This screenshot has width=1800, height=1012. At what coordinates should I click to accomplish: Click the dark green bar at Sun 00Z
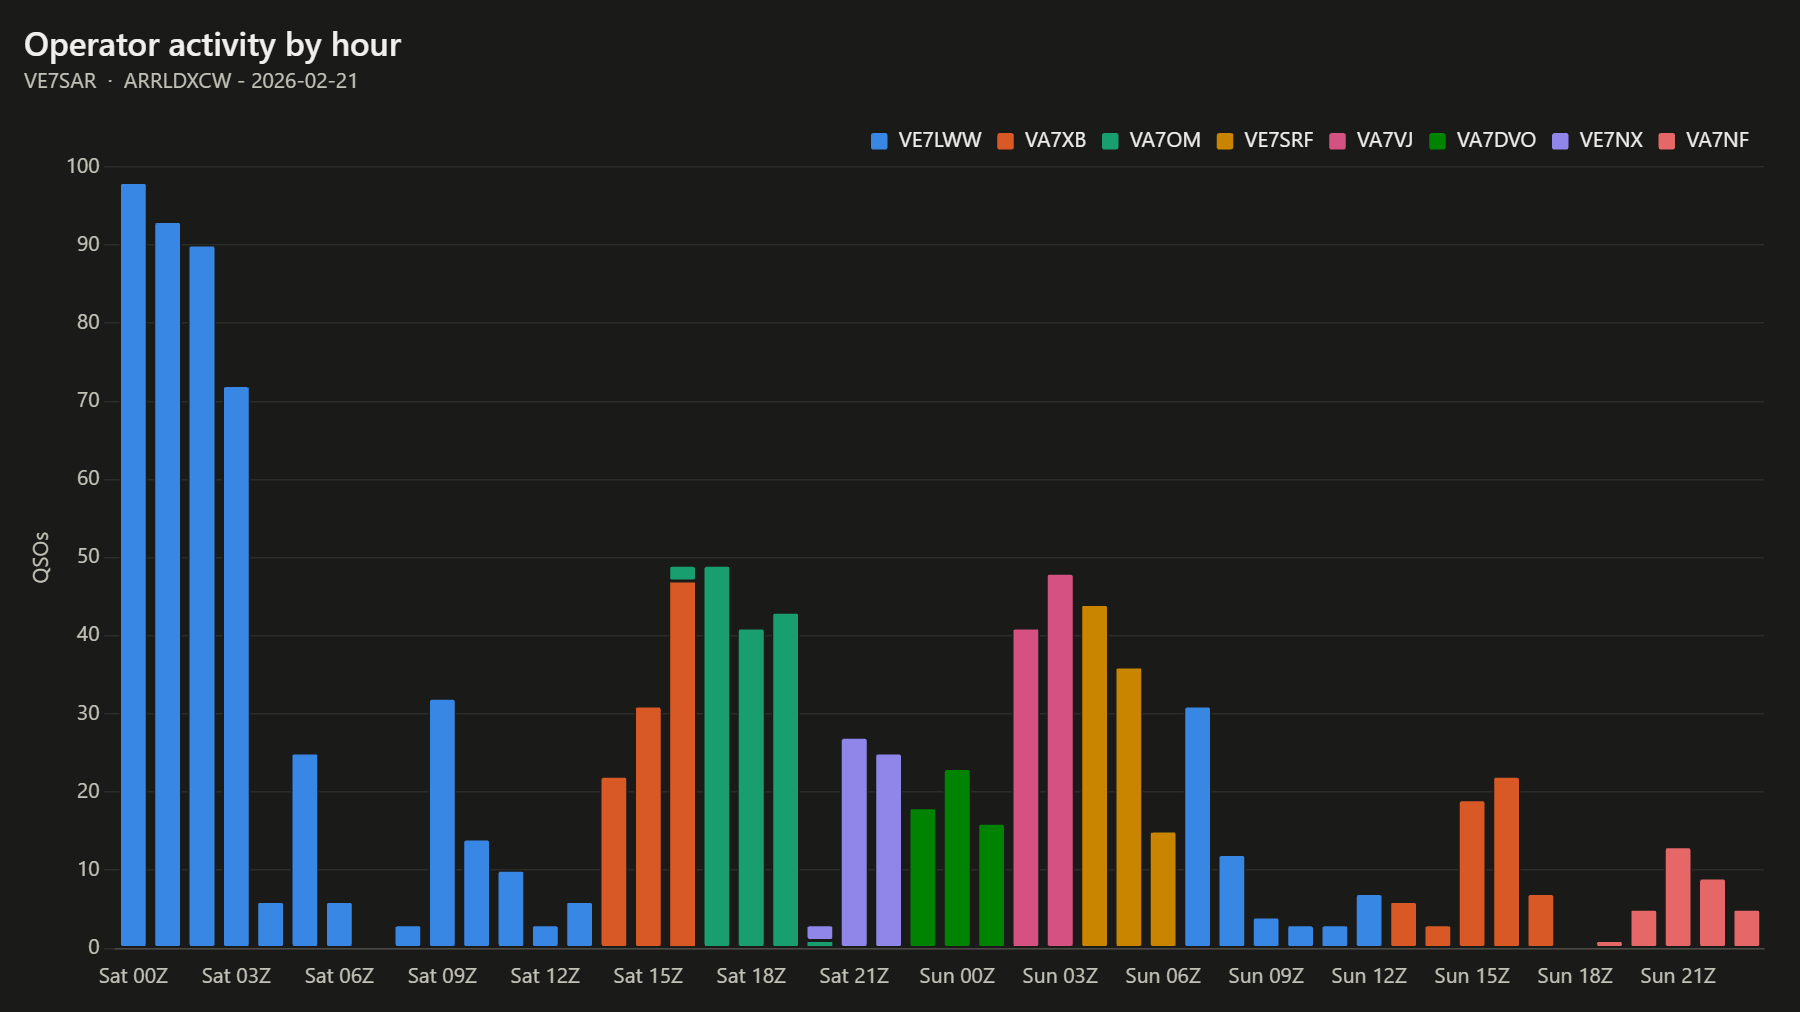click(957, 858)
